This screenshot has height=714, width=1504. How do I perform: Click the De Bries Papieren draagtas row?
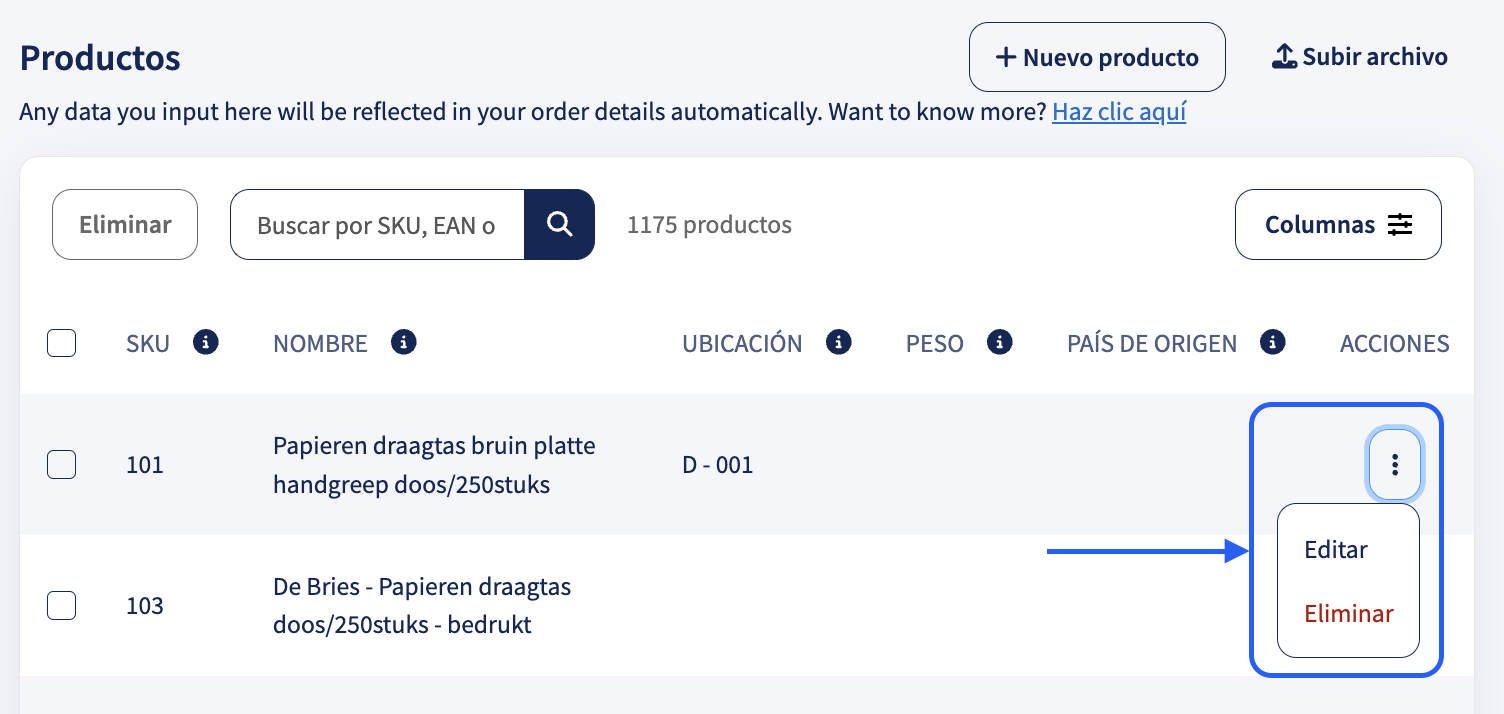(746, 605)
